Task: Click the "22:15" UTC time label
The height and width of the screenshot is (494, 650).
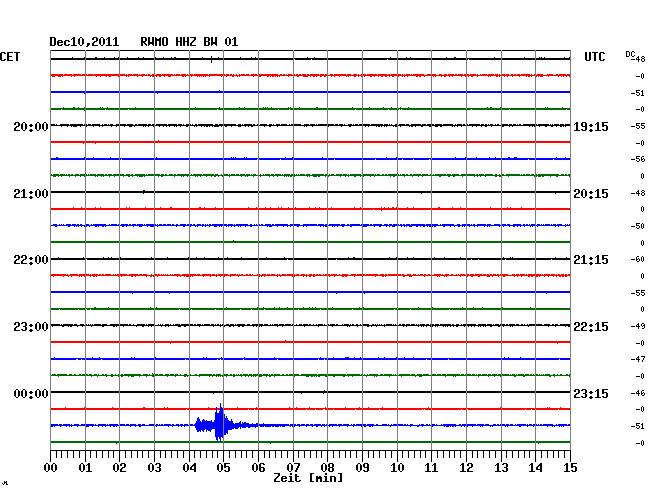Action: pos(591,327)
